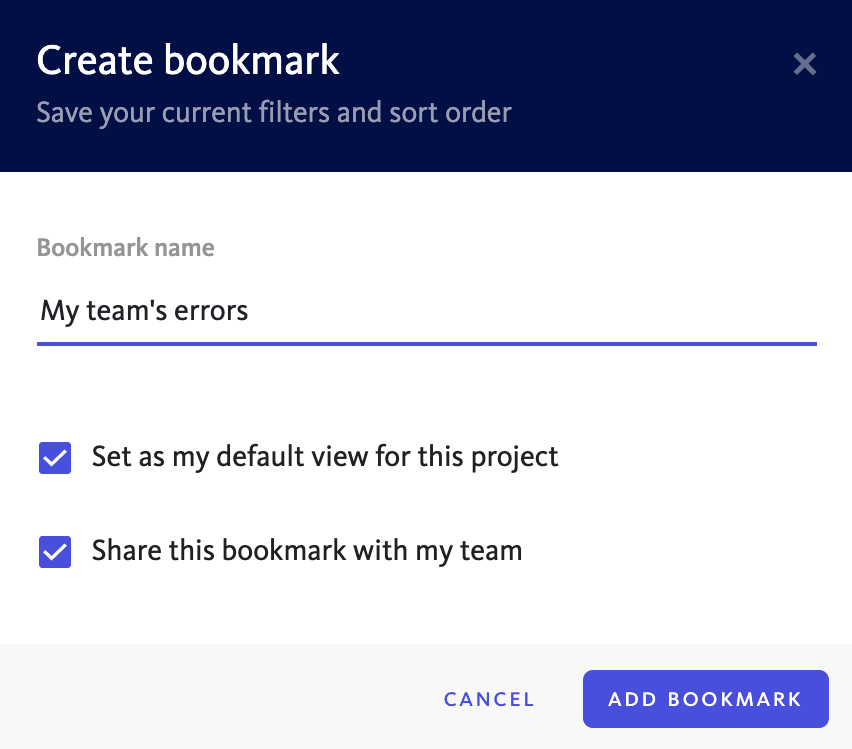Toggle 'Set as my default view' checkbox
852x749 pixels.
[x=55, y=458]
